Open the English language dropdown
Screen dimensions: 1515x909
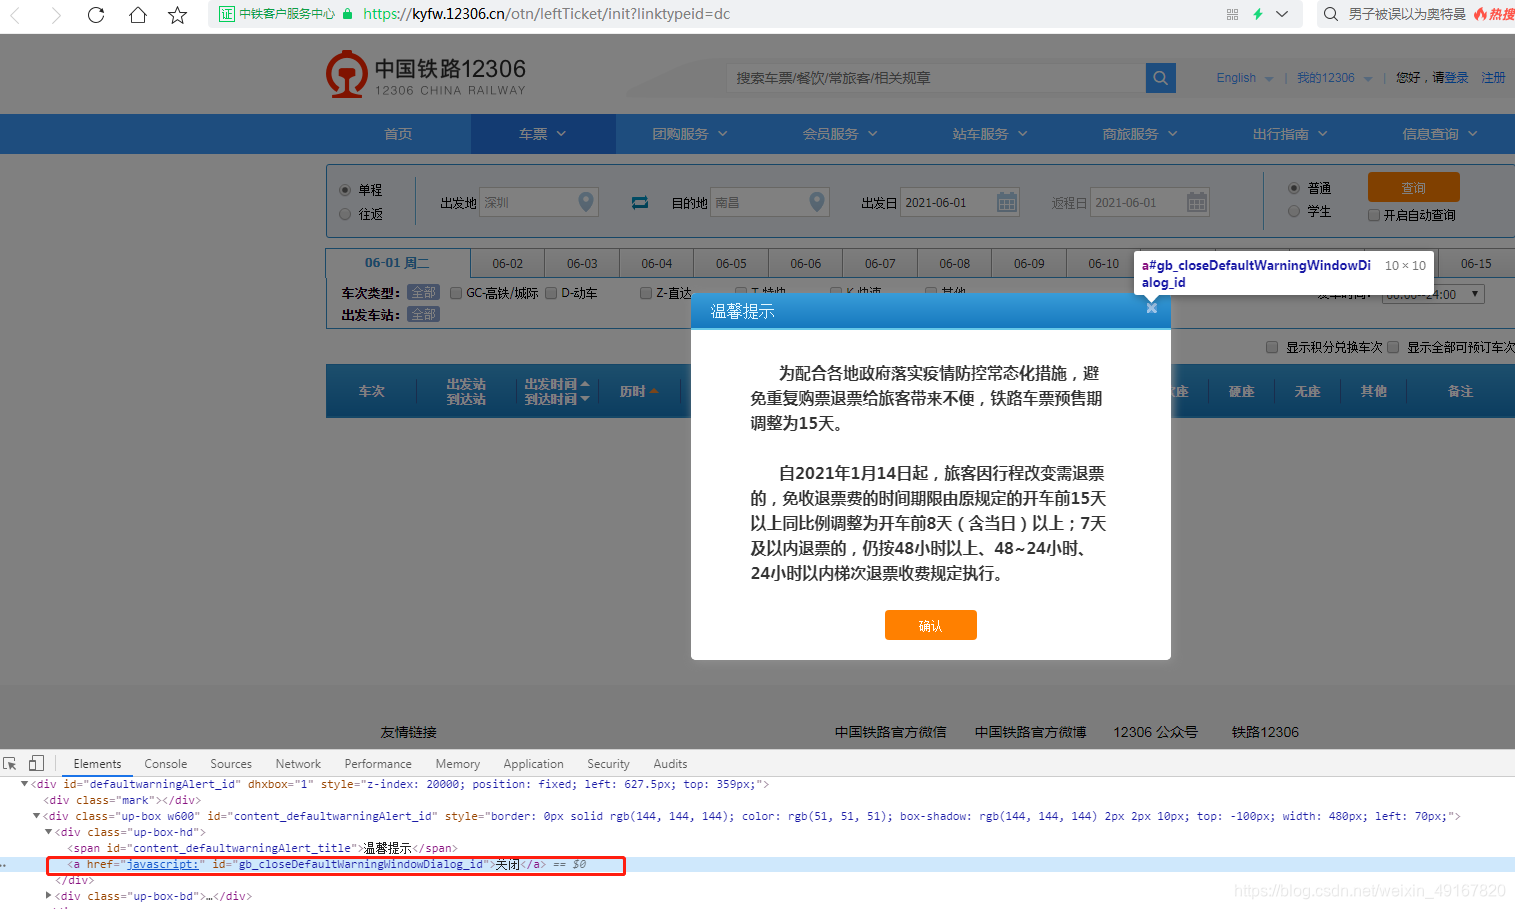point(1245,78)
